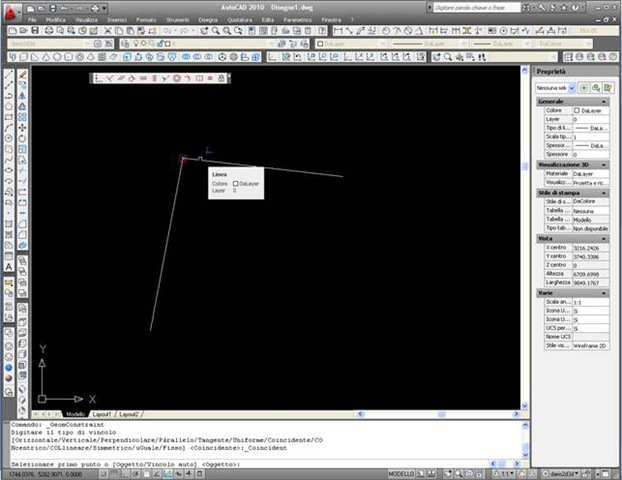Click the Undo arrow in the quick access toolbar
This screenshot has height=480, width=622.
coord(64,8)
